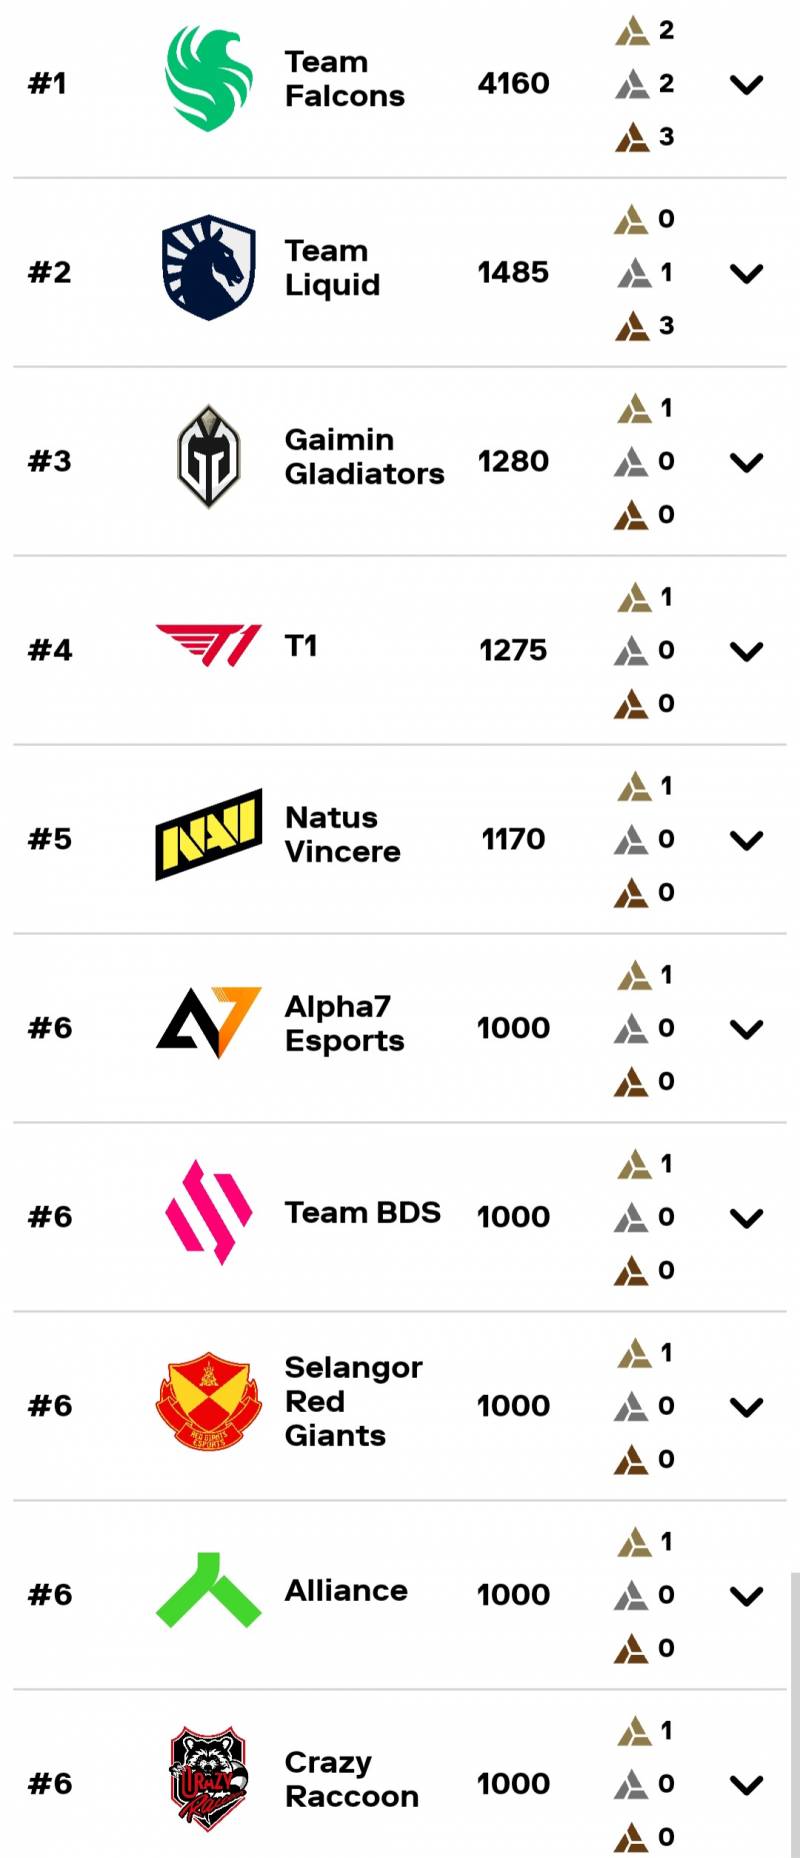The height and width of the screenshot is (1858, 800).
Task: Click Team Falcons gold trophy icon
Action: pos(632,31)
